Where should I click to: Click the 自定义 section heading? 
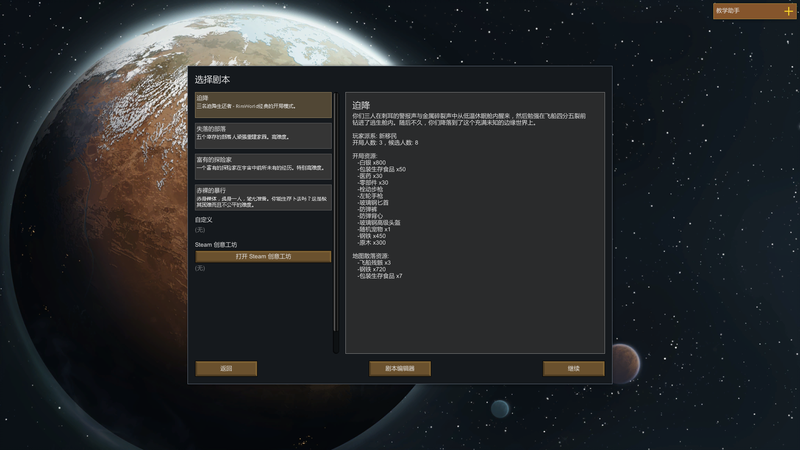click(204, 220)
